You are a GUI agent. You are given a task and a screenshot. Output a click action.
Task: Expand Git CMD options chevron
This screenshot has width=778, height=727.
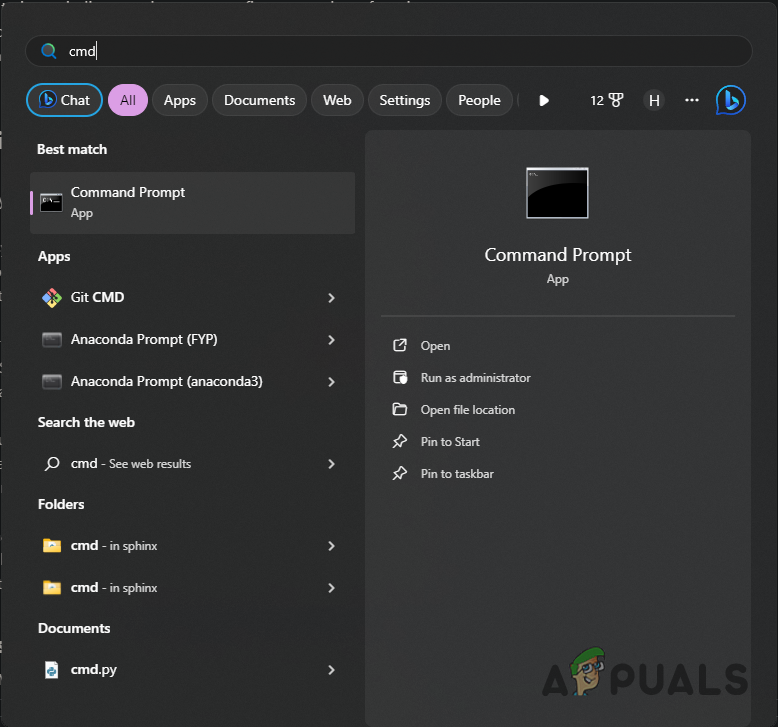[331, 298]
